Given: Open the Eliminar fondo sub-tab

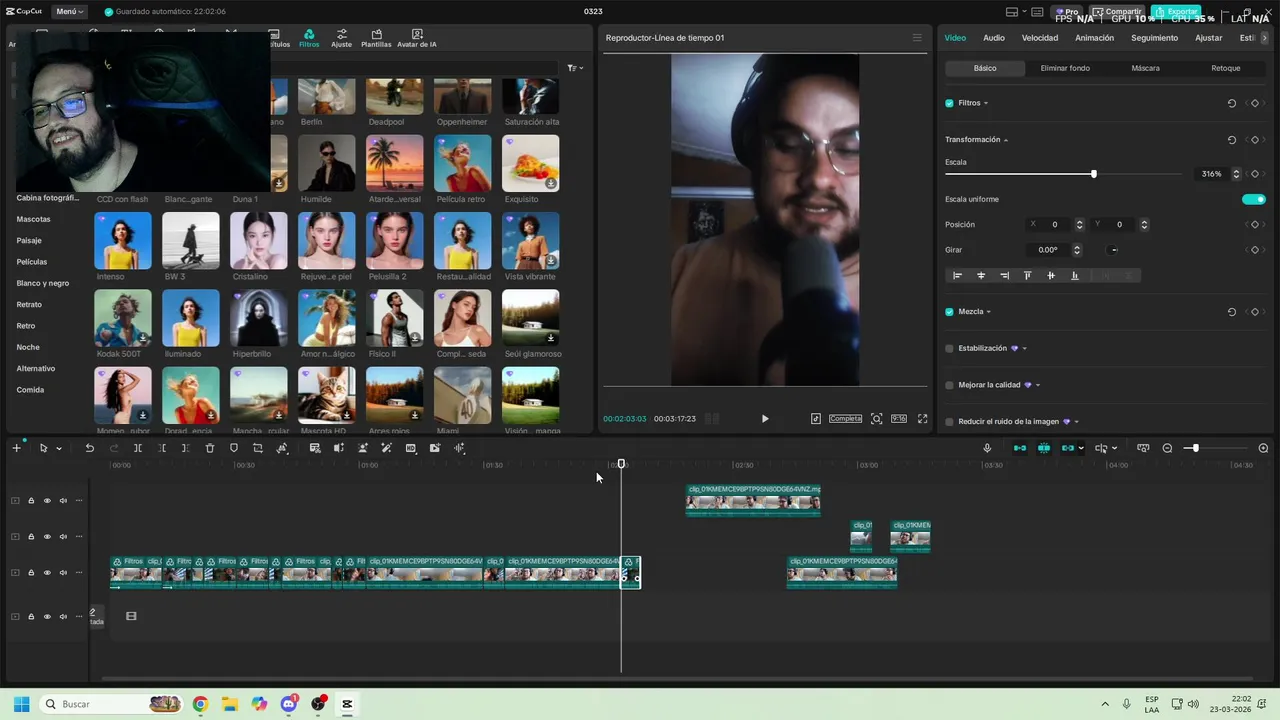Looking at the screenshot, I should [x=1065, y=68].
